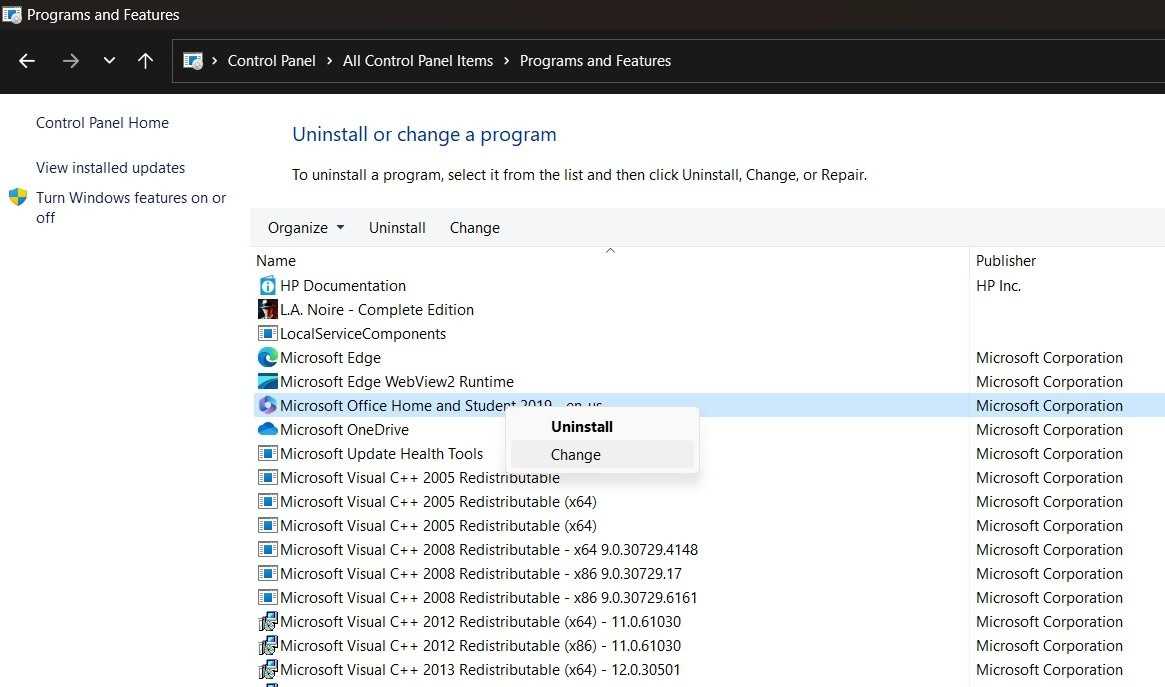The image size is (1165, 687).
Task: Click the Visual C++ 2012 (x86) 11.0.61030 icon
Action: pyautogui.click(x=267, y=645)
